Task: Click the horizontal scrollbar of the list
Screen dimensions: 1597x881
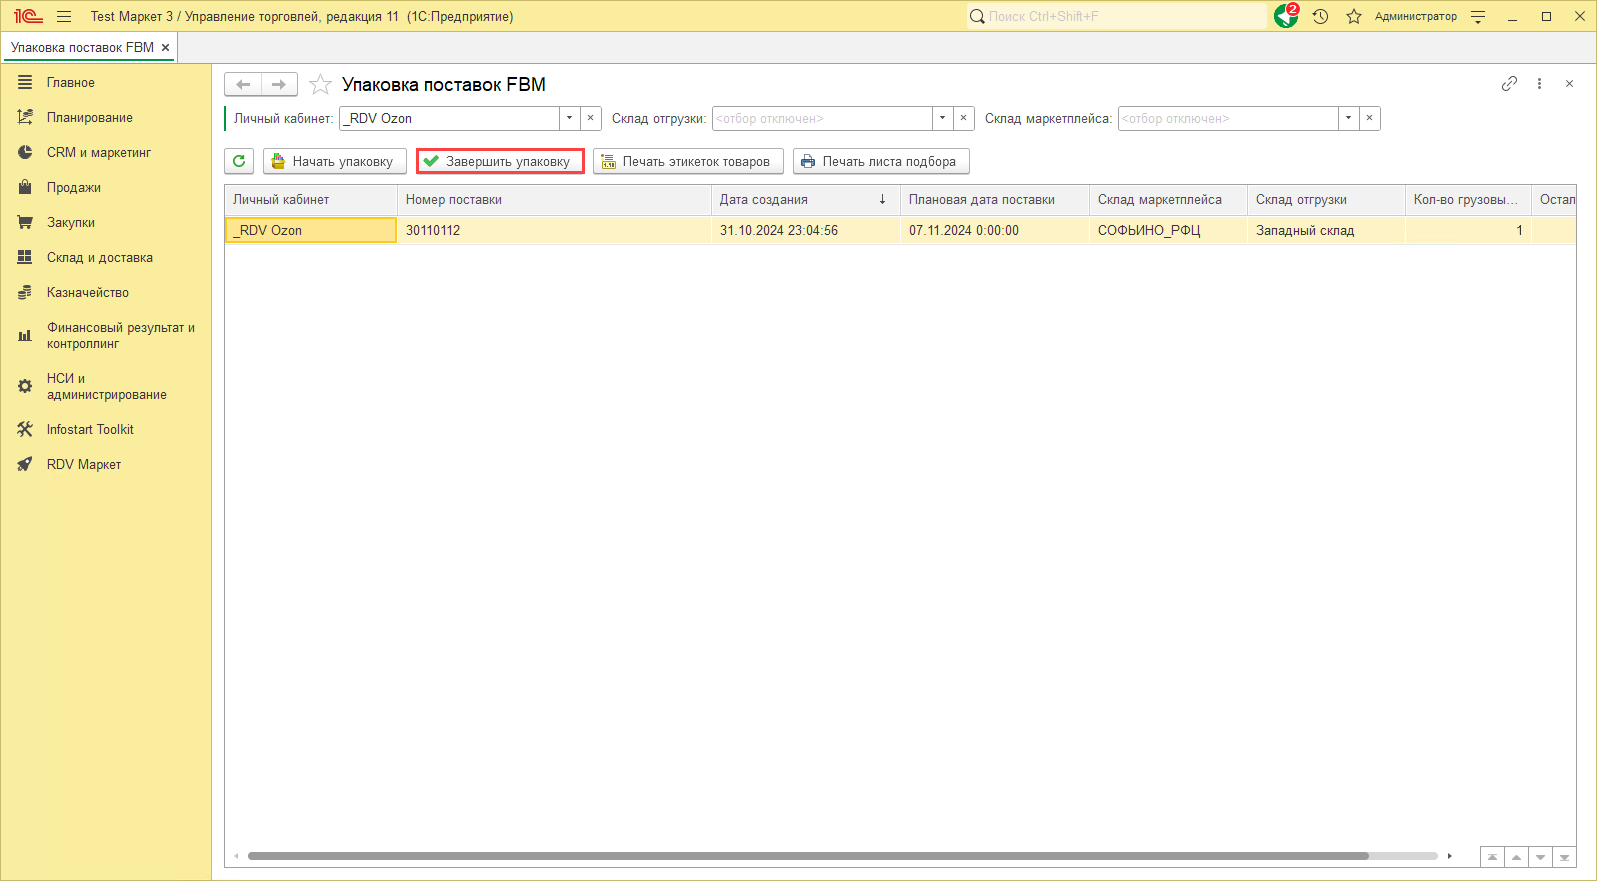Action: [808, 856]
